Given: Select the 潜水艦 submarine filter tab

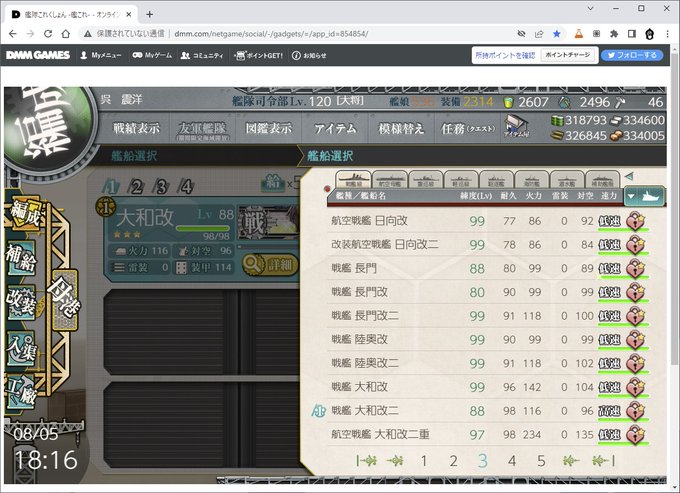Looking at the screenshot, I should (x=567, y=180).
